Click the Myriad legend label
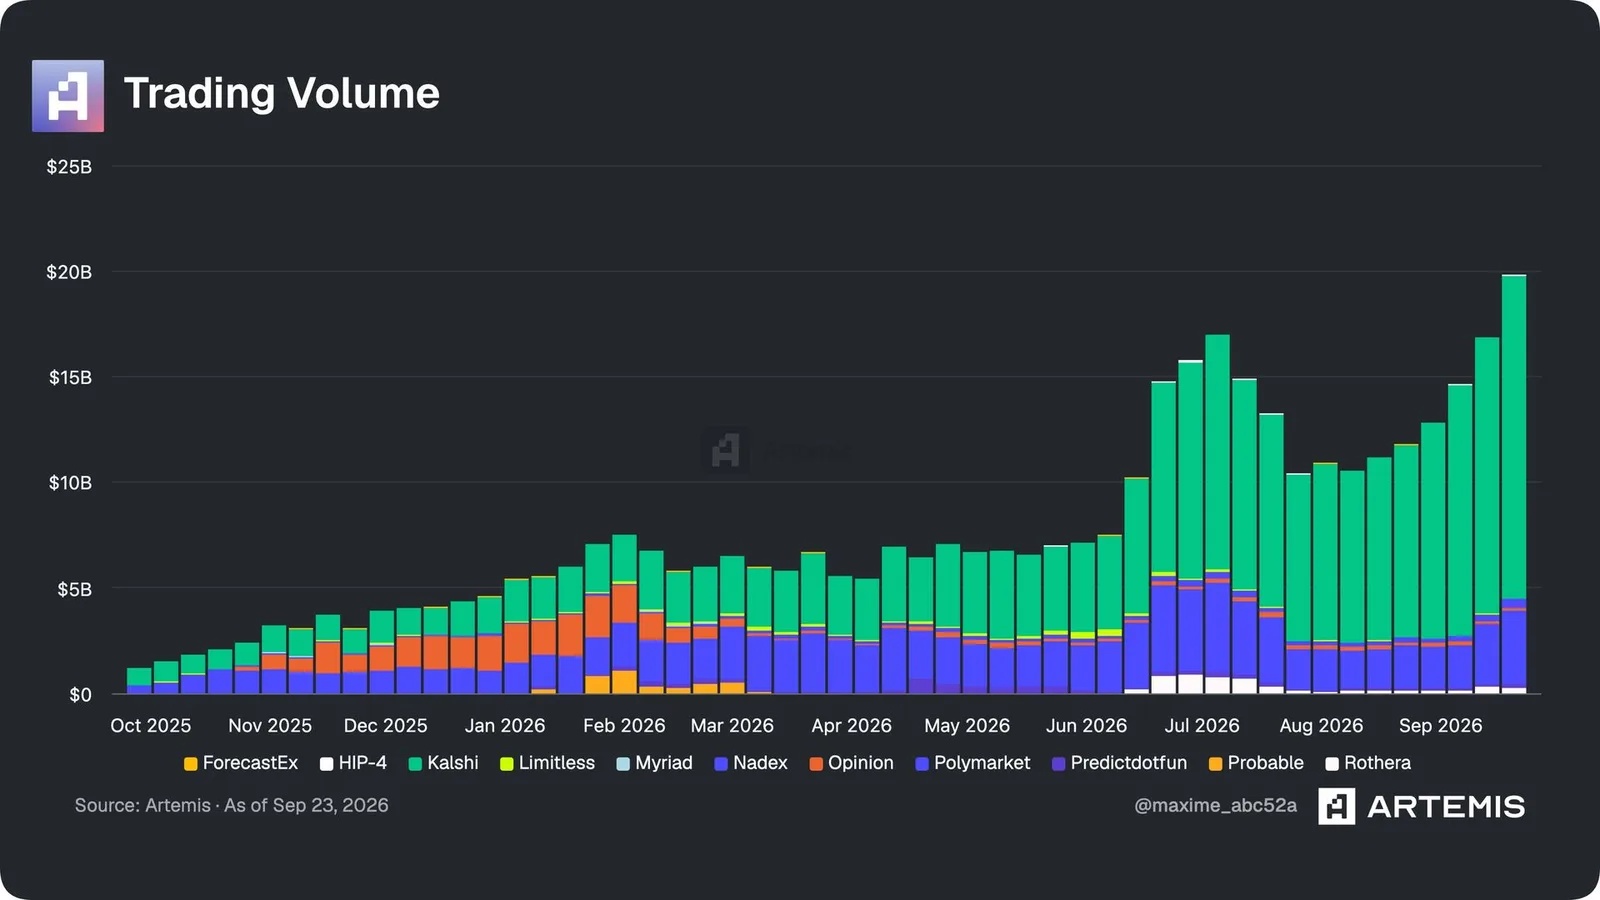 click(x=664, y=763)
